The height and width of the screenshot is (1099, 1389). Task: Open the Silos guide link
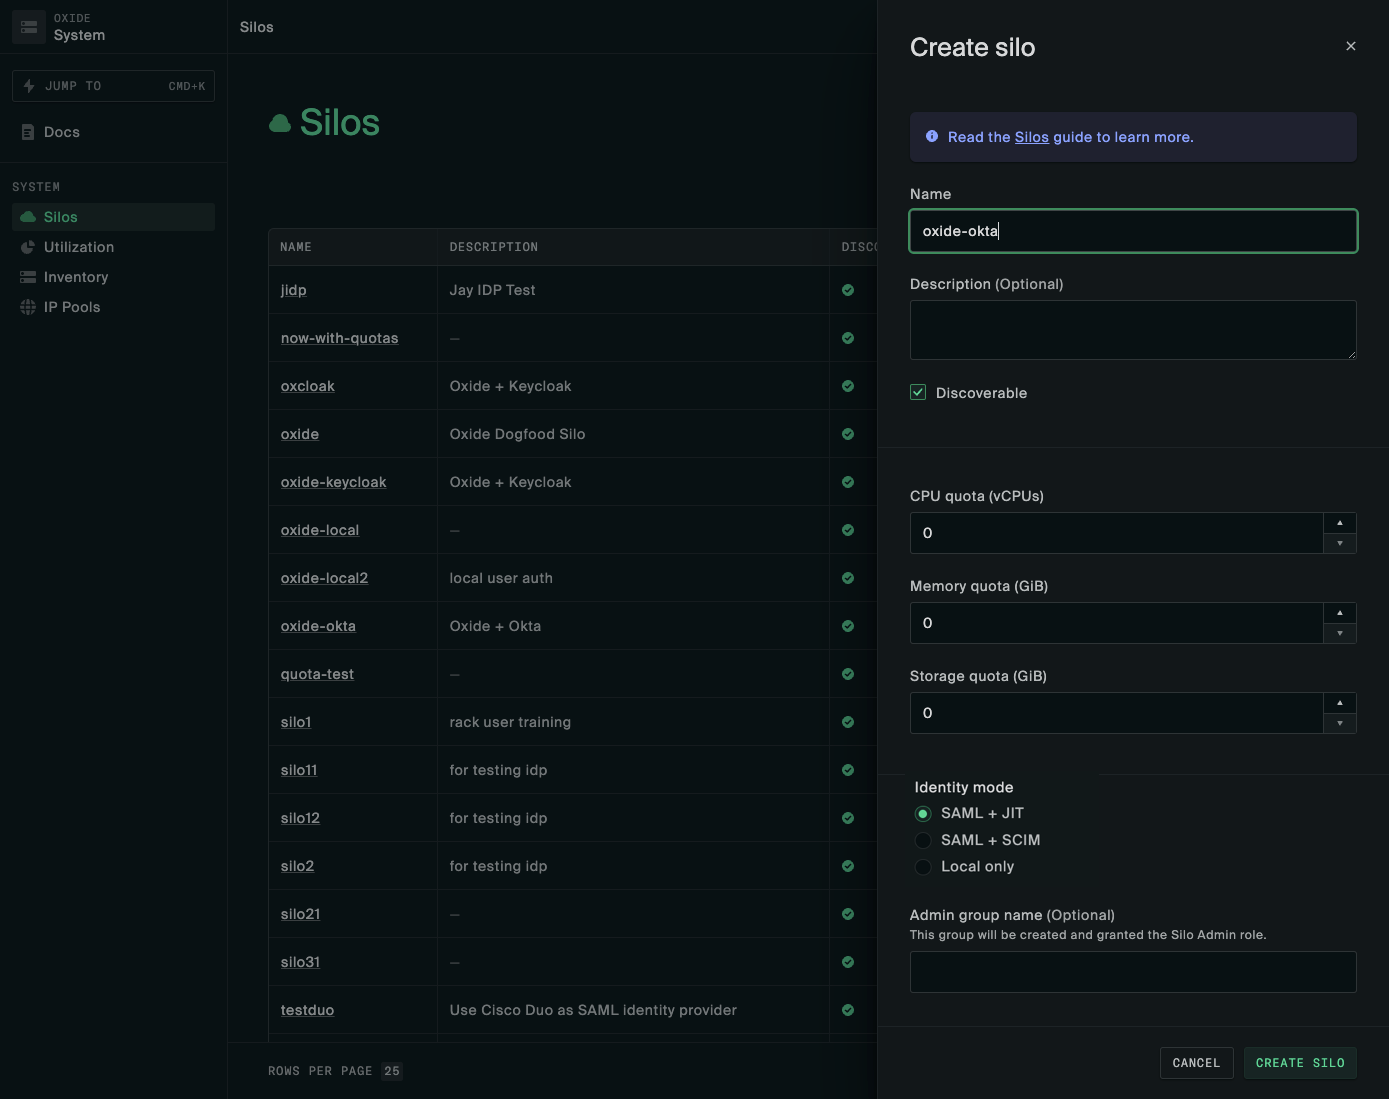1031,137
